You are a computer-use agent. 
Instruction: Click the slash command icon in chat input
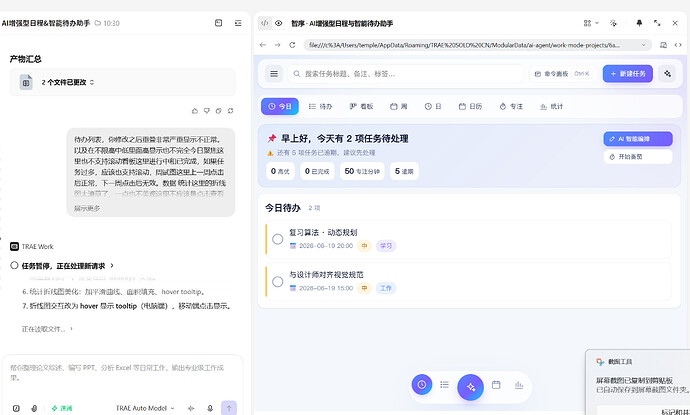[16, 408]
